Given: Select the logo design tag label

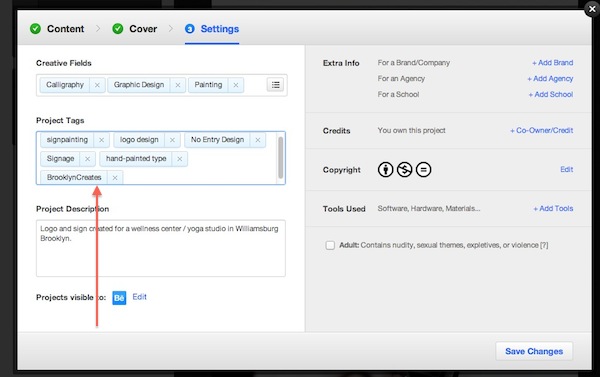Looking at the screenshot, I should pos(139,140).
